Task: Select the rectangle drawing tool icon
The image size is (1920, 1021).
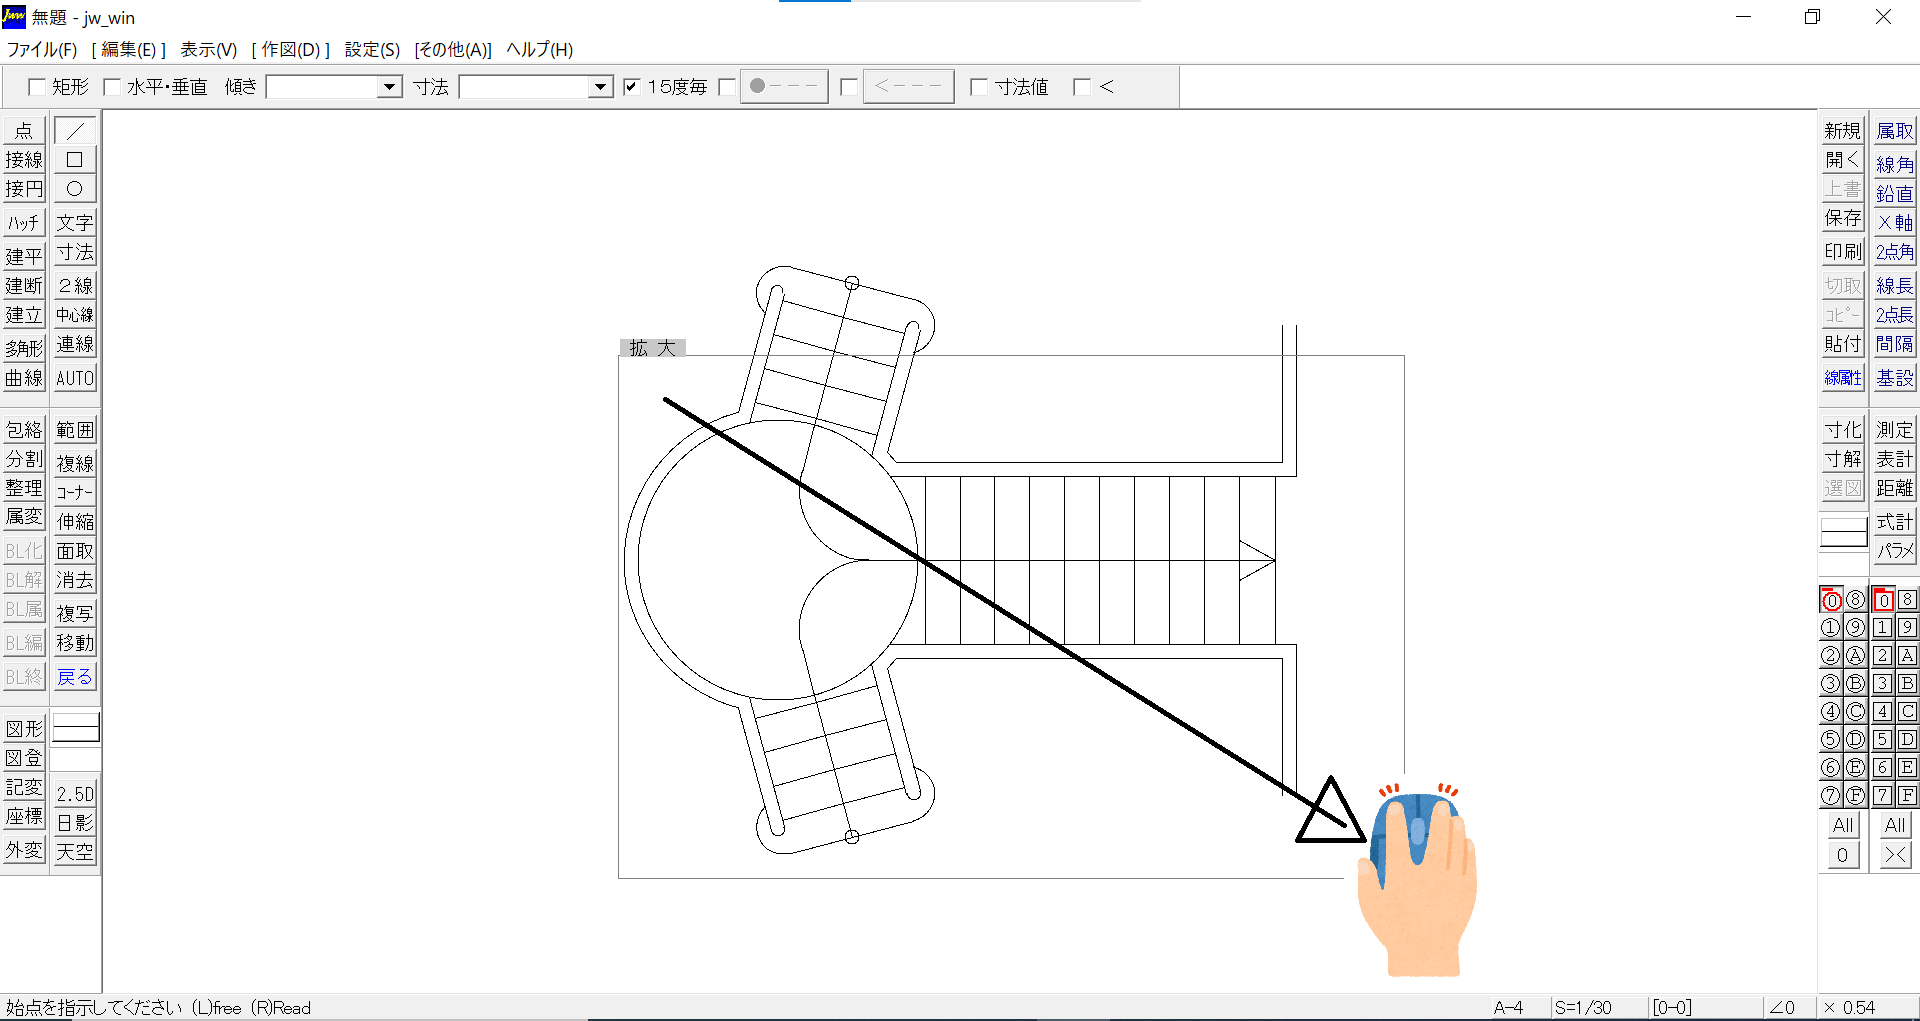Action: (75, 160)
